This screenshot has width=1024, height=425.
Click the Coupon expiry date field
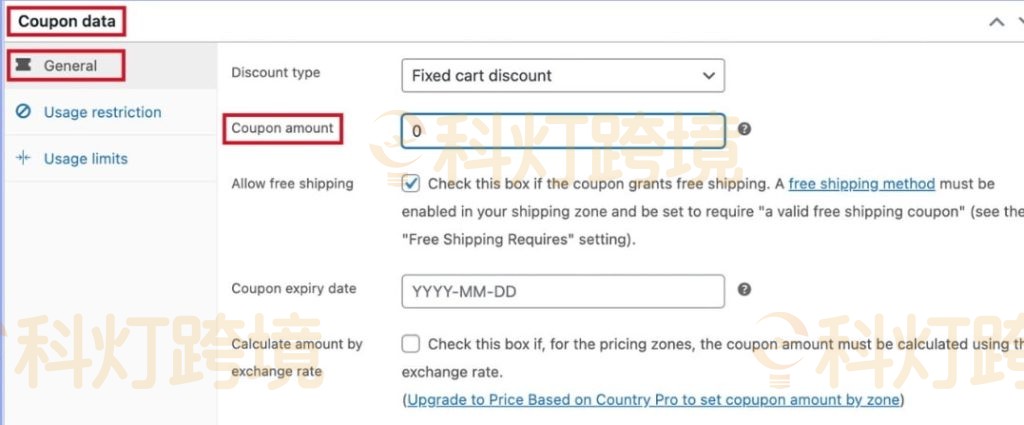562,292
